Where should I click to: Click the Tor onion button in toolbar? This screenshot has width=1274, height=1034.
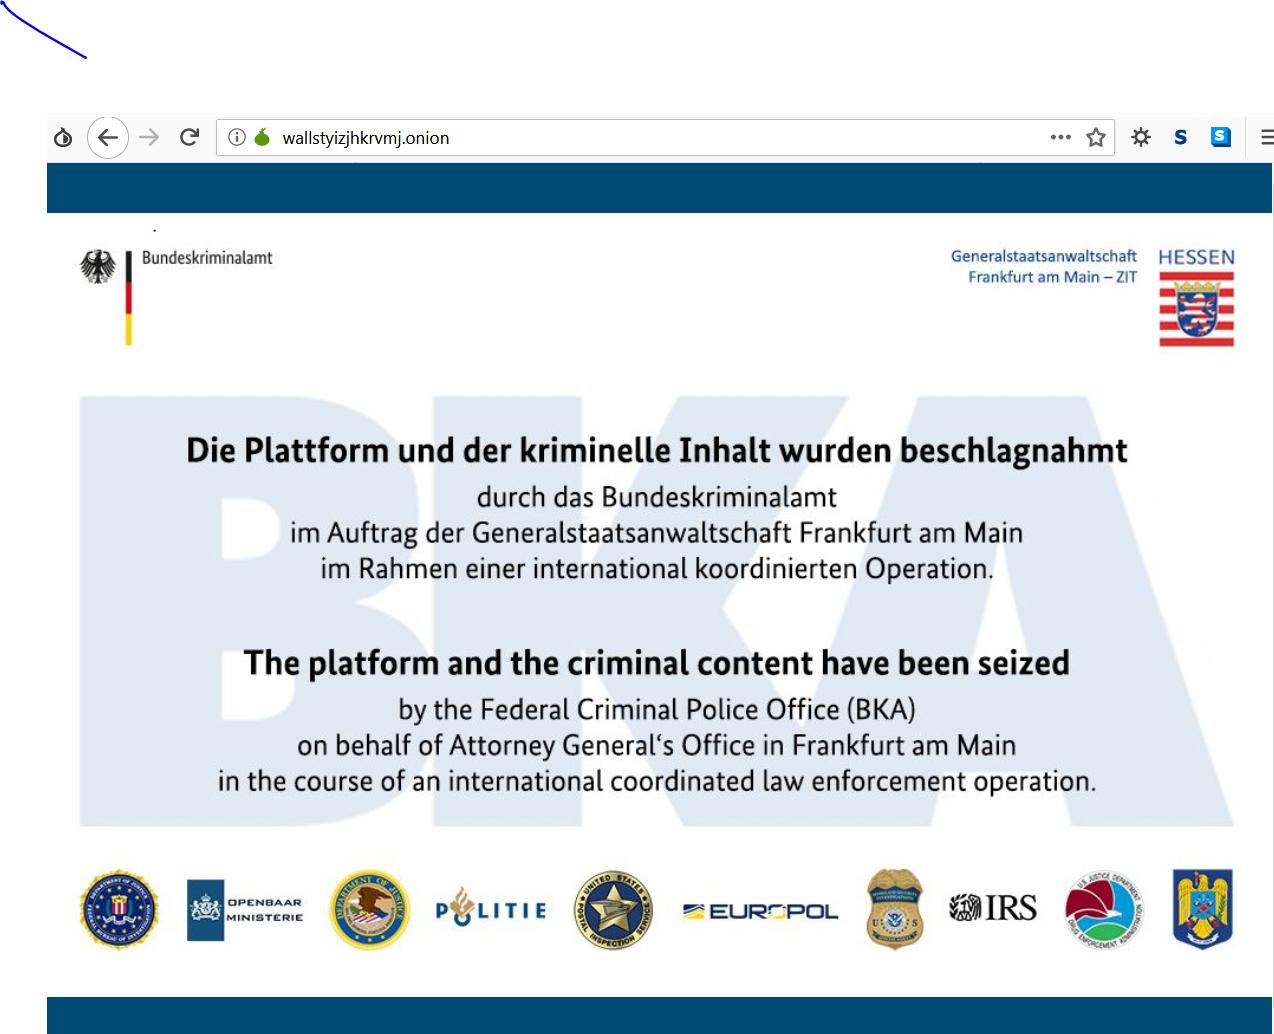click(63, 137)
